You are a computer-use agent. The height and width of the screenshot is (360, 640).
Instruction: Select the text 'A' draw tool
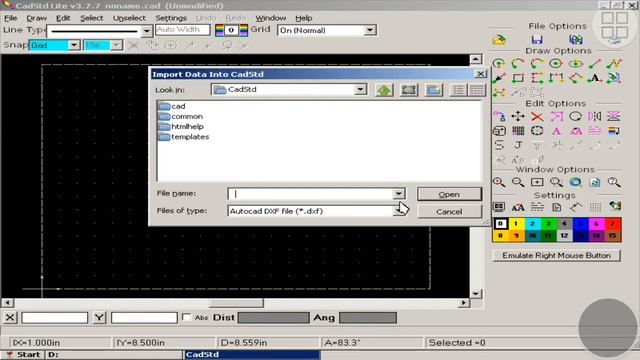[595, 78]
